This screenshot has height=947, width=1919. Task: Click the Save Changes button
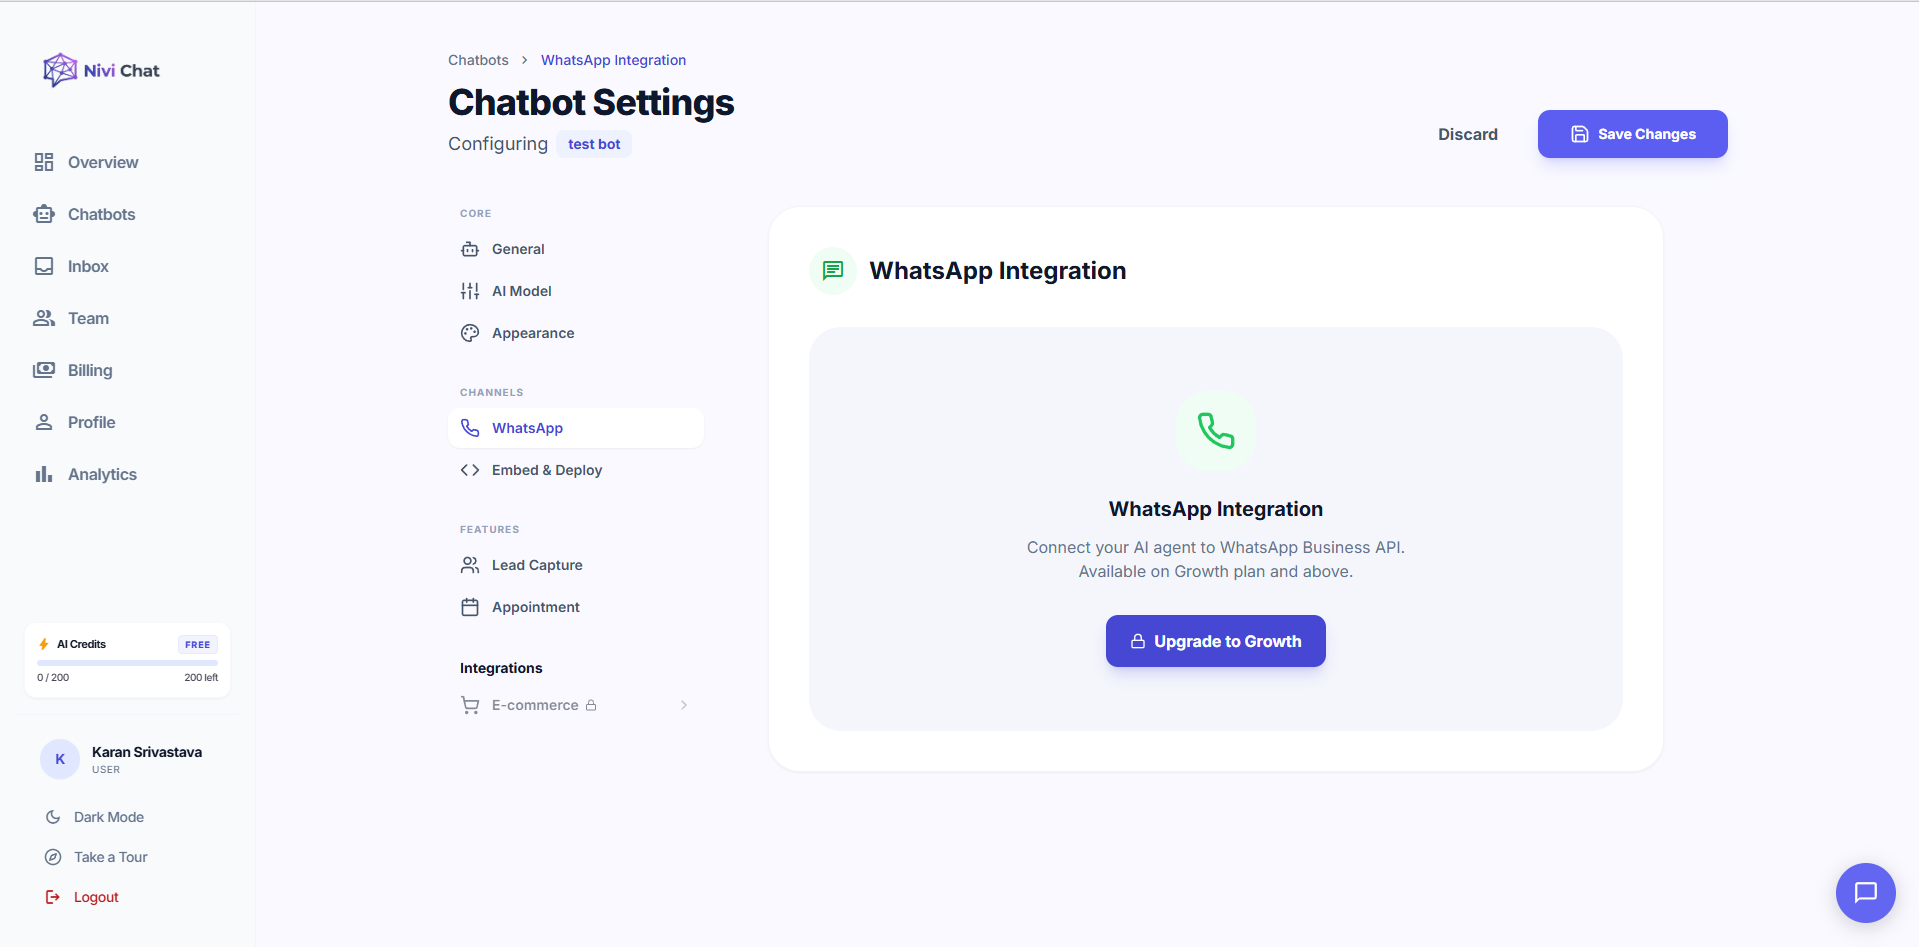click(1632, 134)
